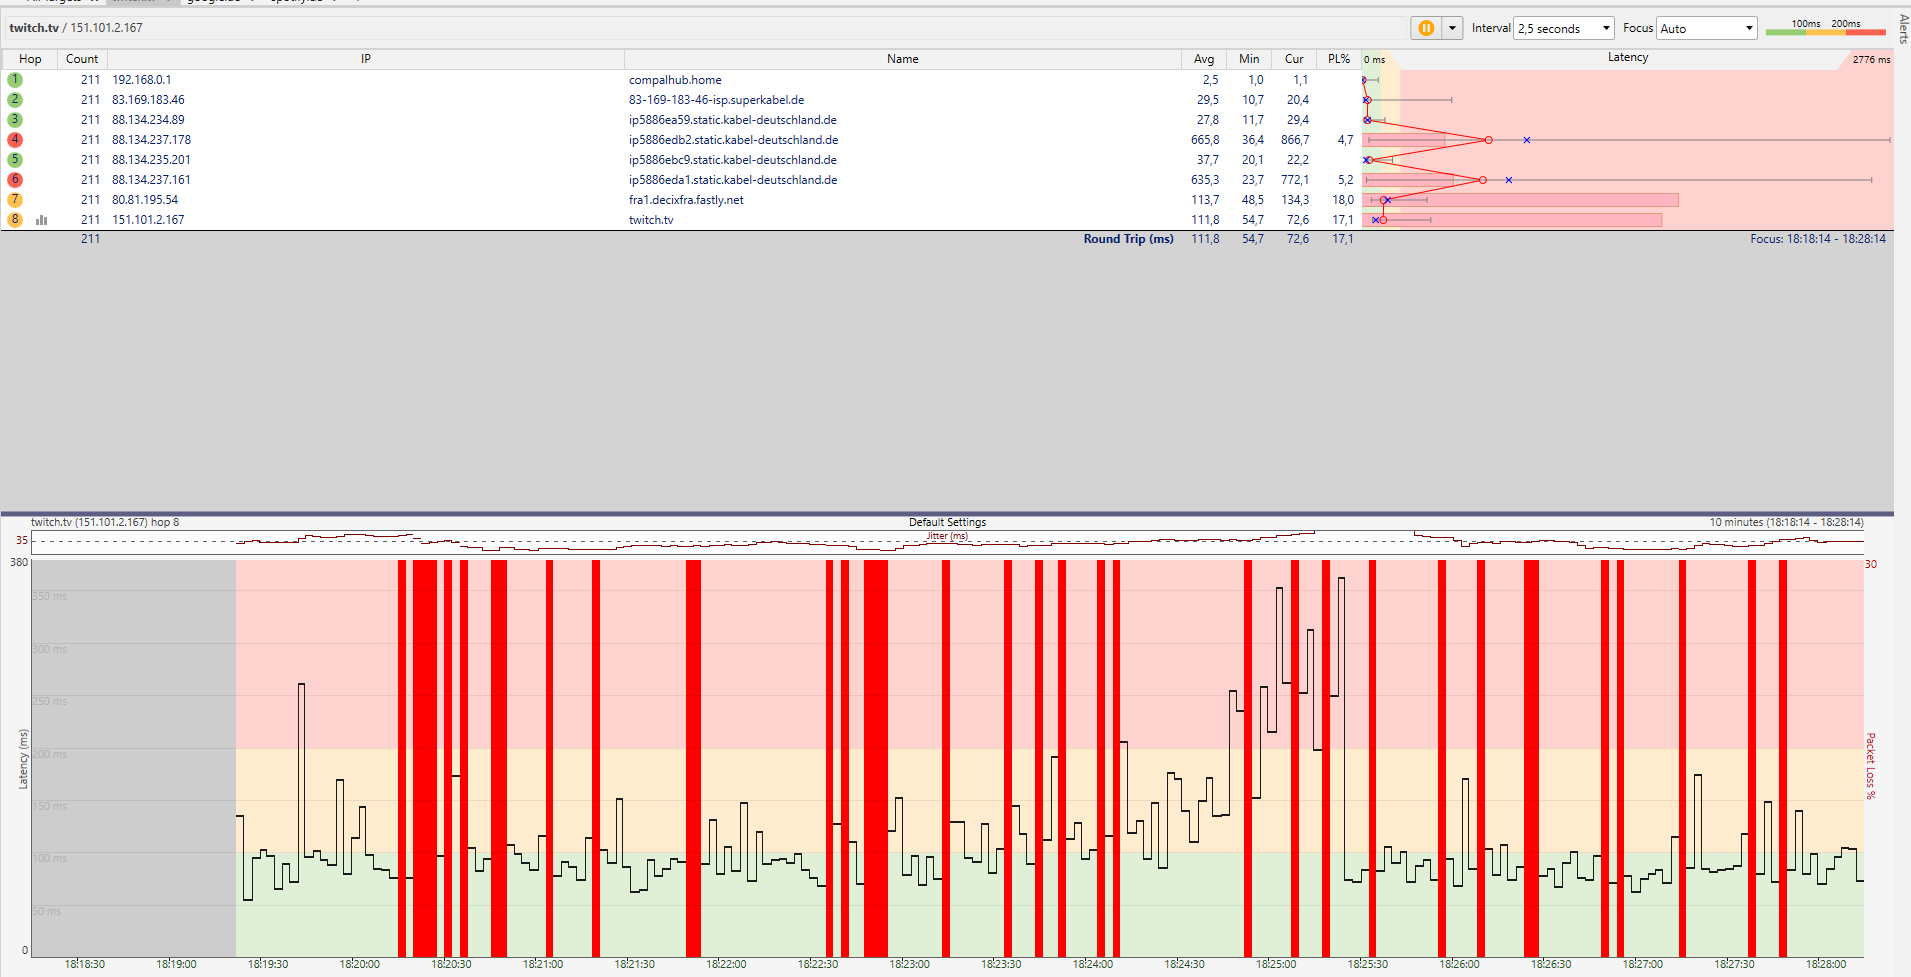Click the green hop 2 circle icon

(15, 100)
